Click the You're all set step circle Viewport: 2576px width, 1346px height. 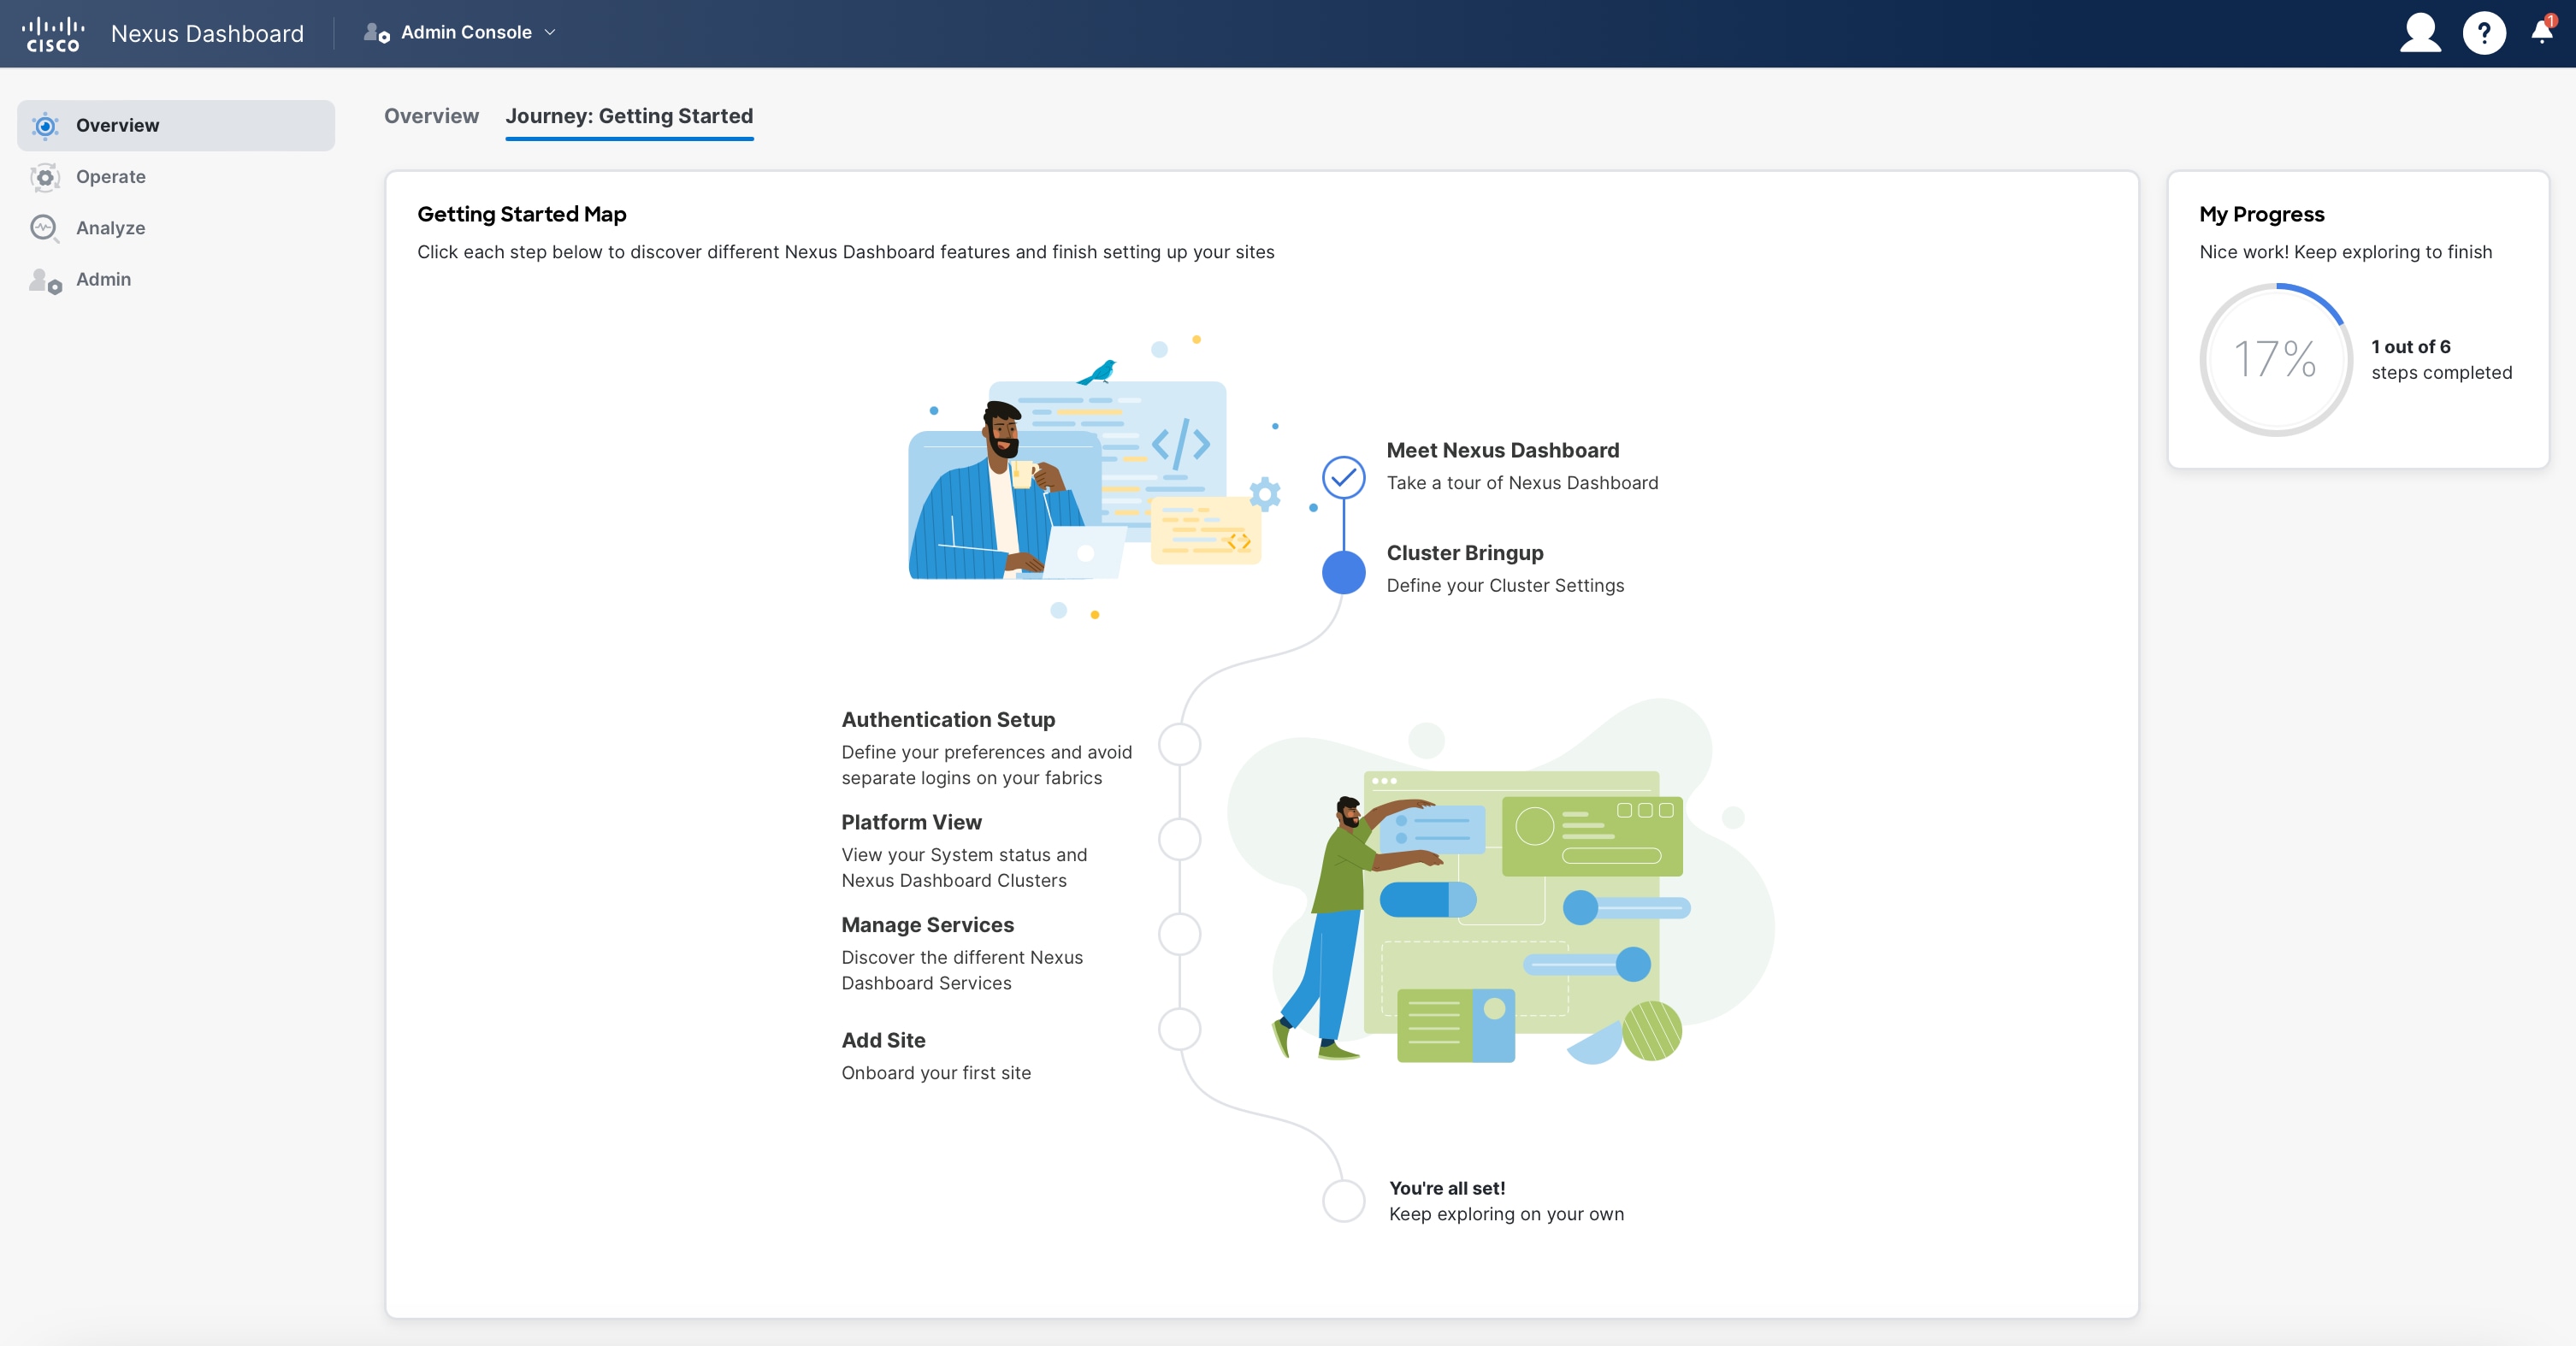pyautogui.click(x=1343, y=1200)
